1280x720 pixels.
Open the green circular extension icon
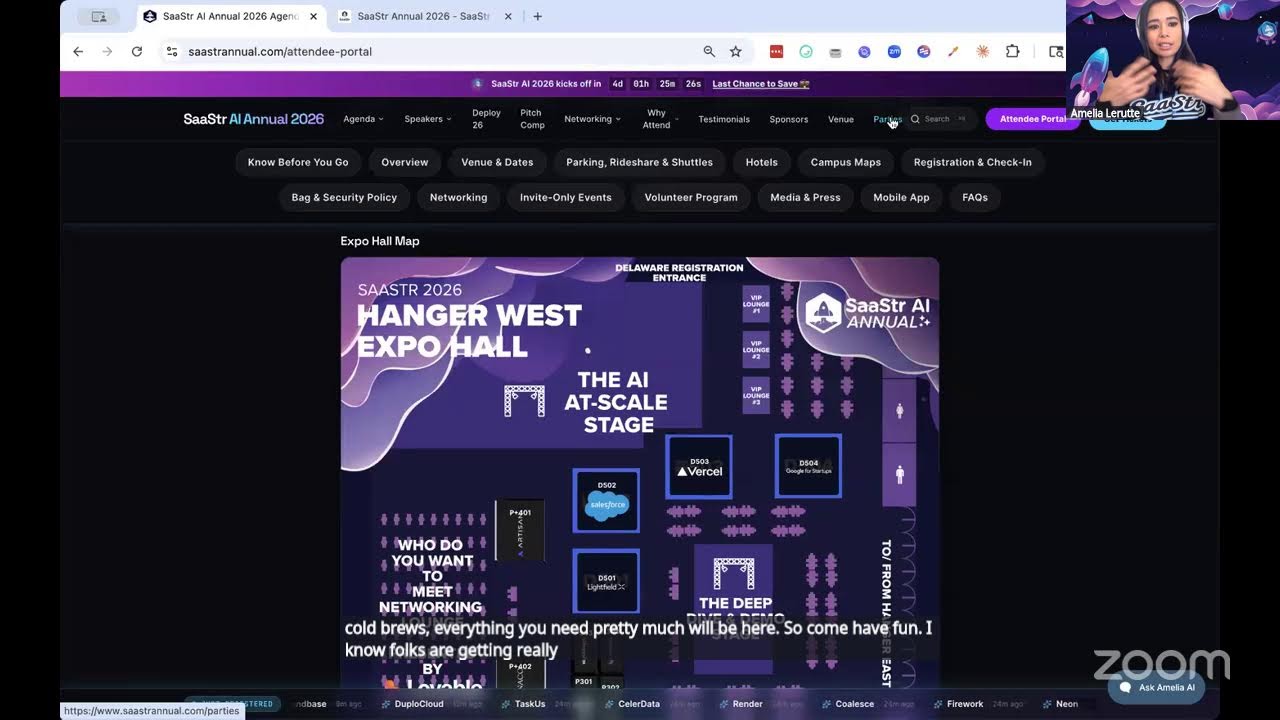[806, 51]
